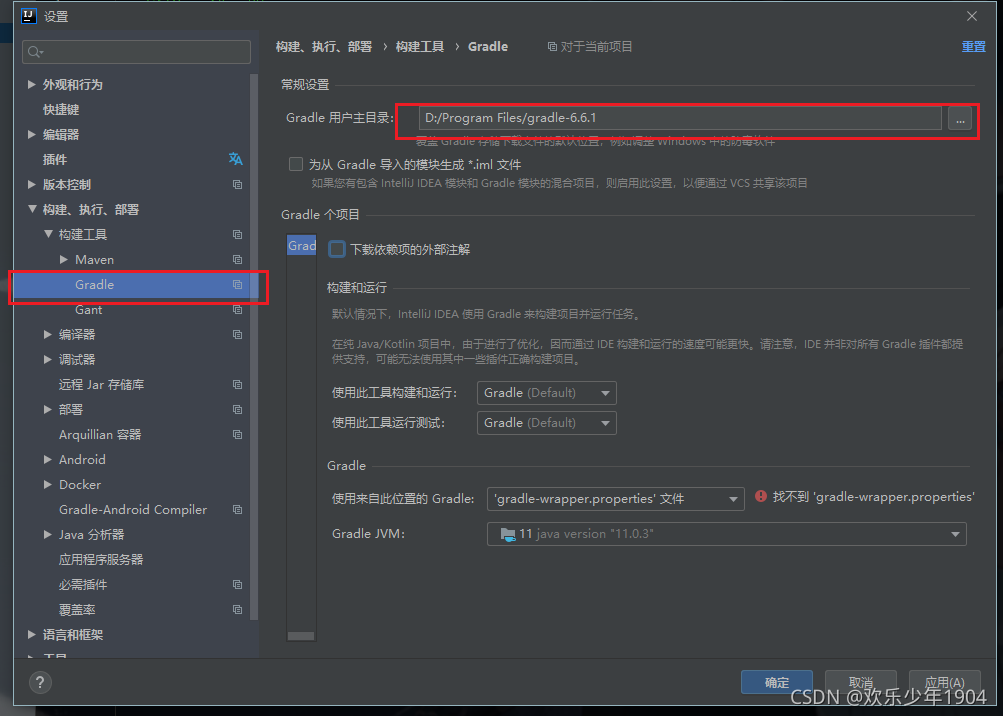Click the project-level icon on Gradle row
Screen dimensions: 1003x716
237,285
